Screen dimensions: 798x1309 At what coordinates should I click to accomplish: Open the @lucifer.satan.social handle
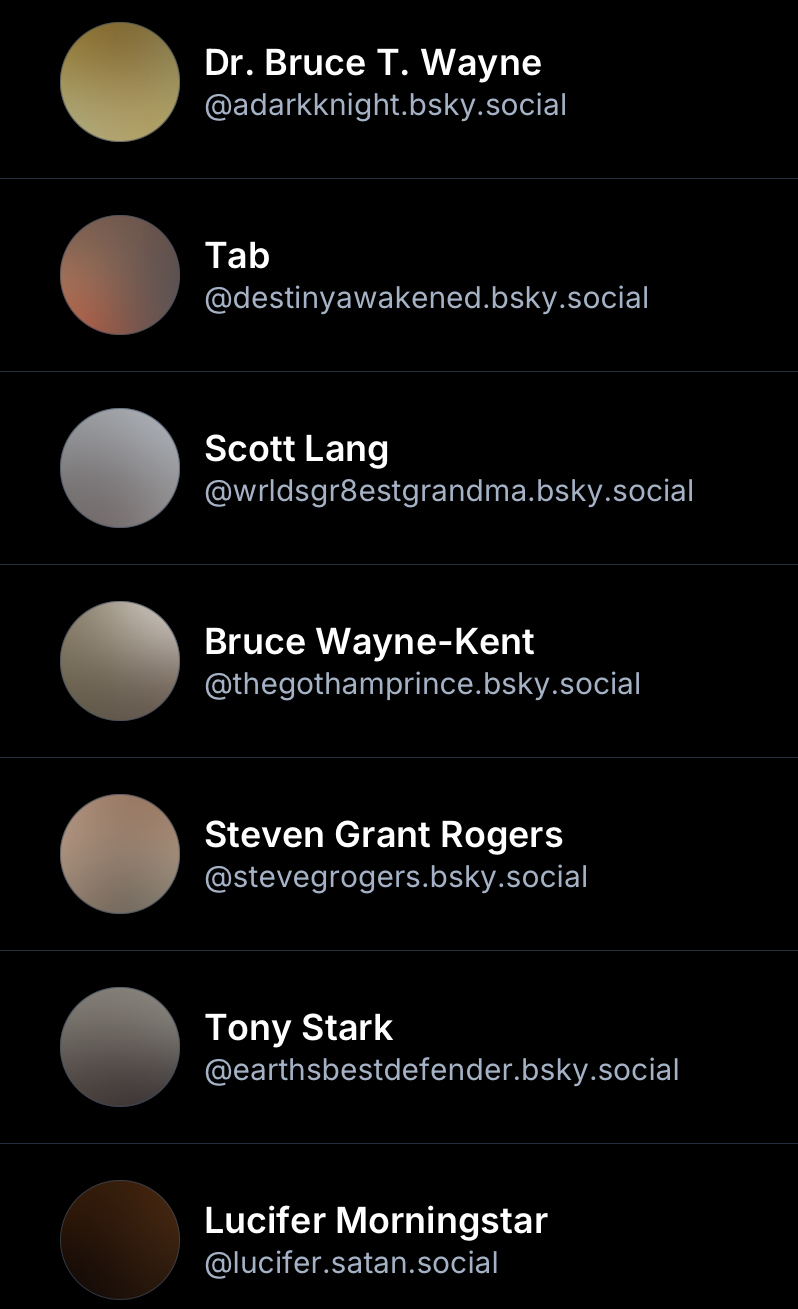tap(351, 1263)
